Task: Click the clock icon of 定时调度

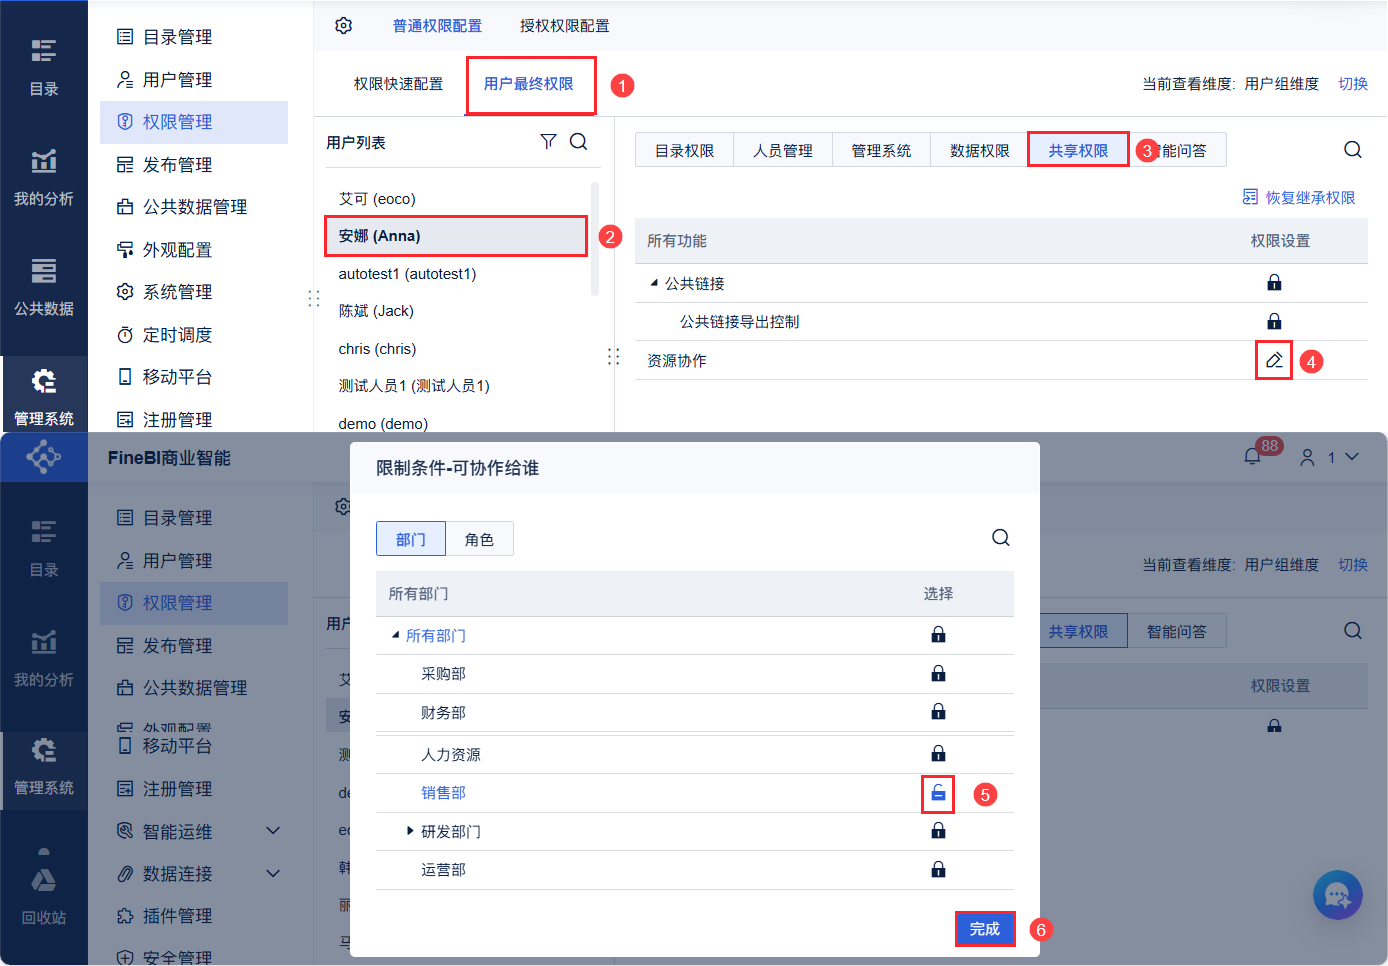Action: point(125,335)
